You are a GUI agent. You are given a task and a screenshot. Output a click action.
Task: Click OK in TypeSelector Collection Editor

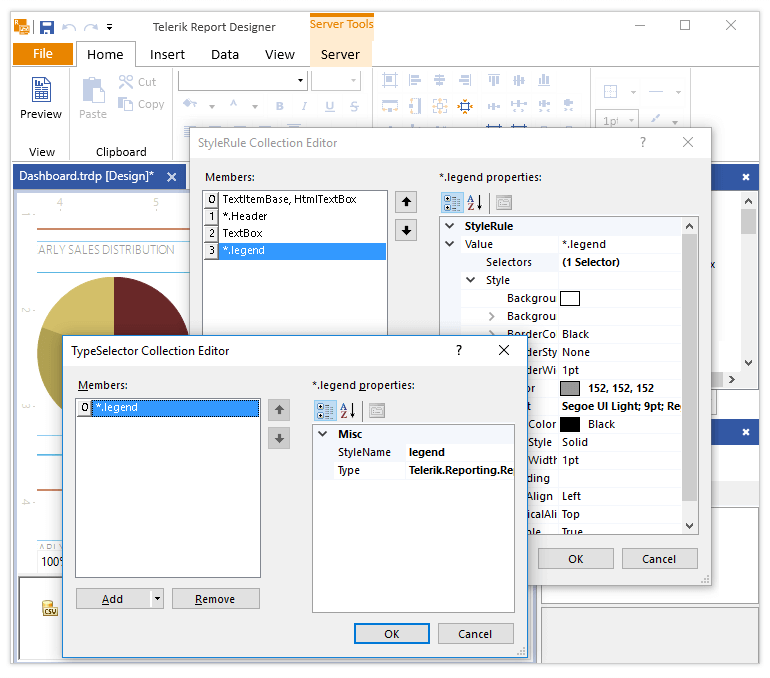392,634
